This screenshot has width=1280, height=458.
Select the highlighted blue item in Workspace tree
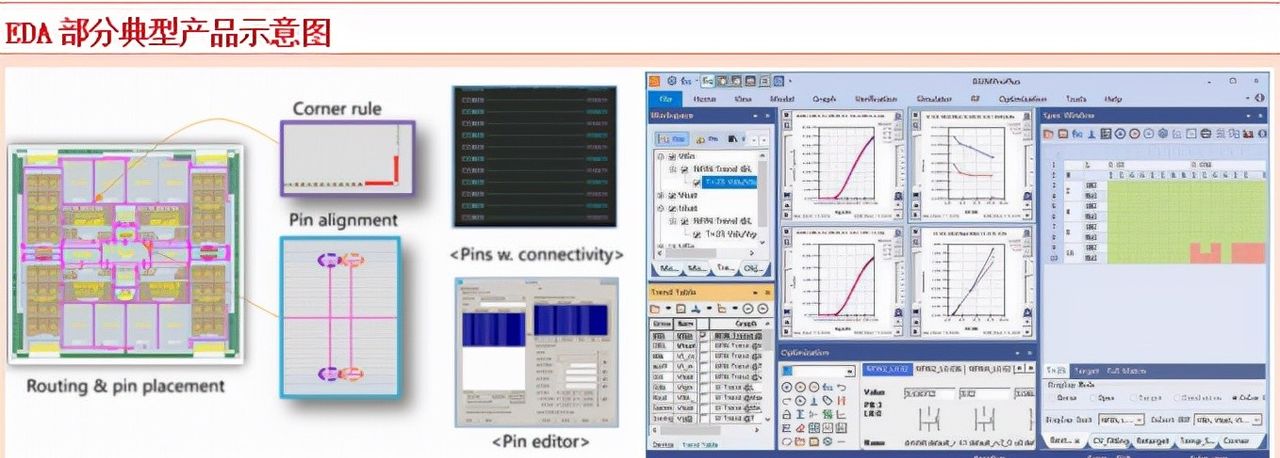click(x=729, y=182)
